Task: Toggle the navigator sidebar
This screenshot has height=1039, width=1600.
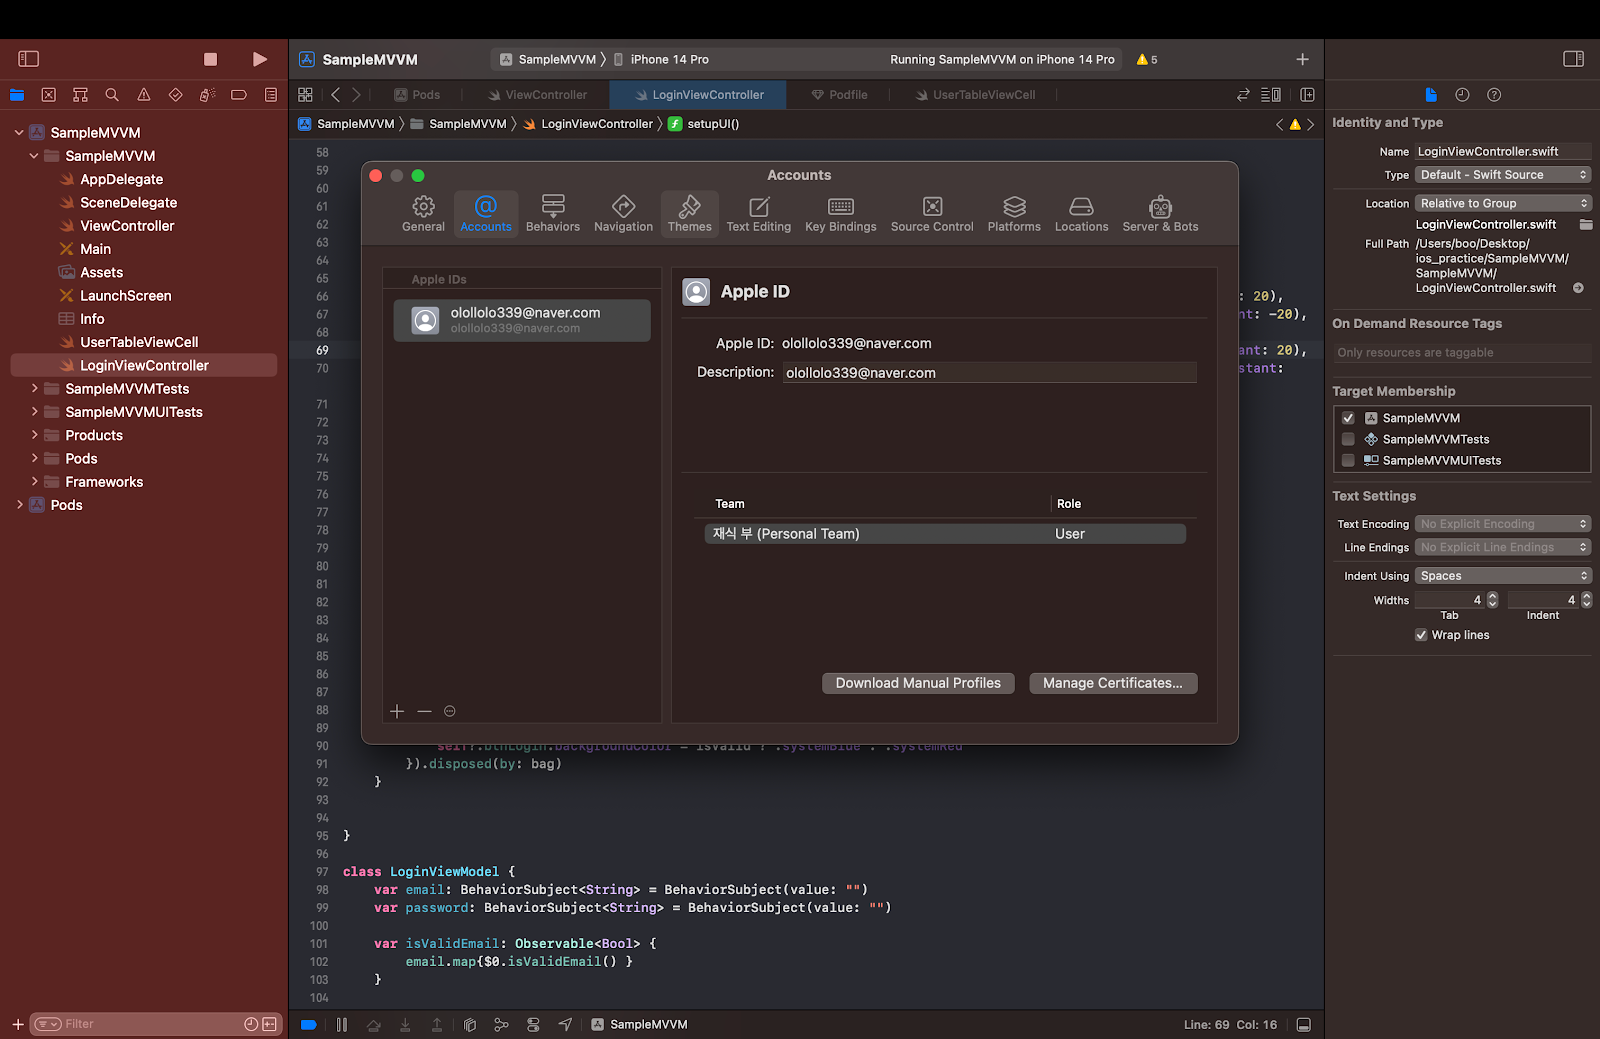Action: click(29, 59)
